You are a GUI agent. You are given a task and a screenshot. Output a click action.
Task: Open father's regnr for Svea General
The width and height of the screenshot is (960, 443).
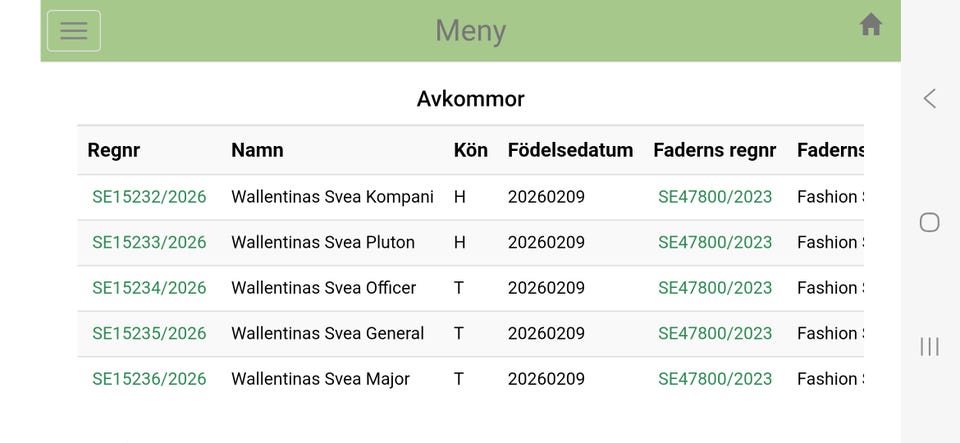tap(715, 333)
